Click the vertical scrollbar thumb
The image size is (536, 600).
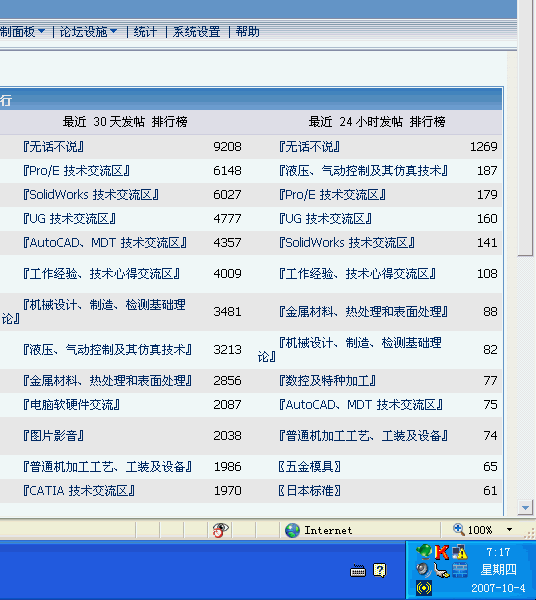tap(525, 128)
